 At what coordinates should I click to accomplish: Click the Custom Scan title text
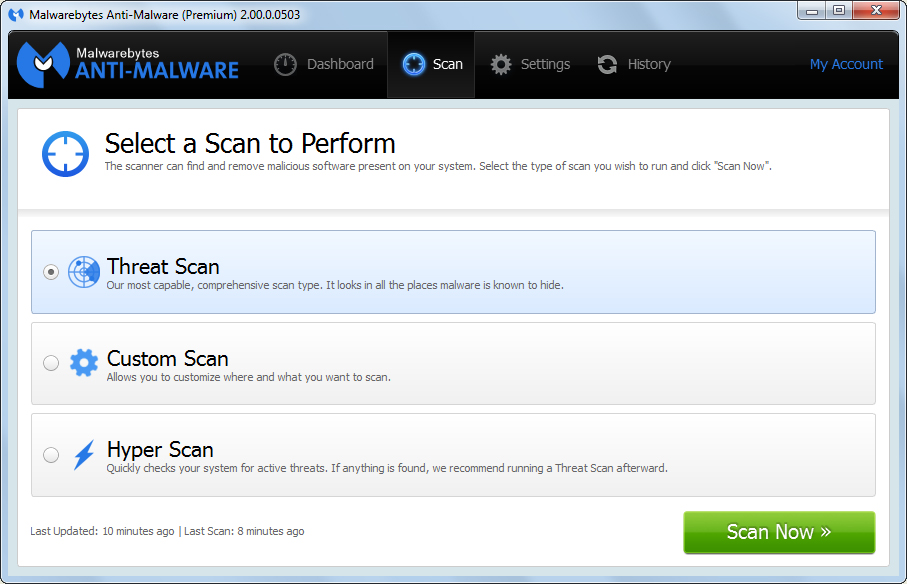168,358
